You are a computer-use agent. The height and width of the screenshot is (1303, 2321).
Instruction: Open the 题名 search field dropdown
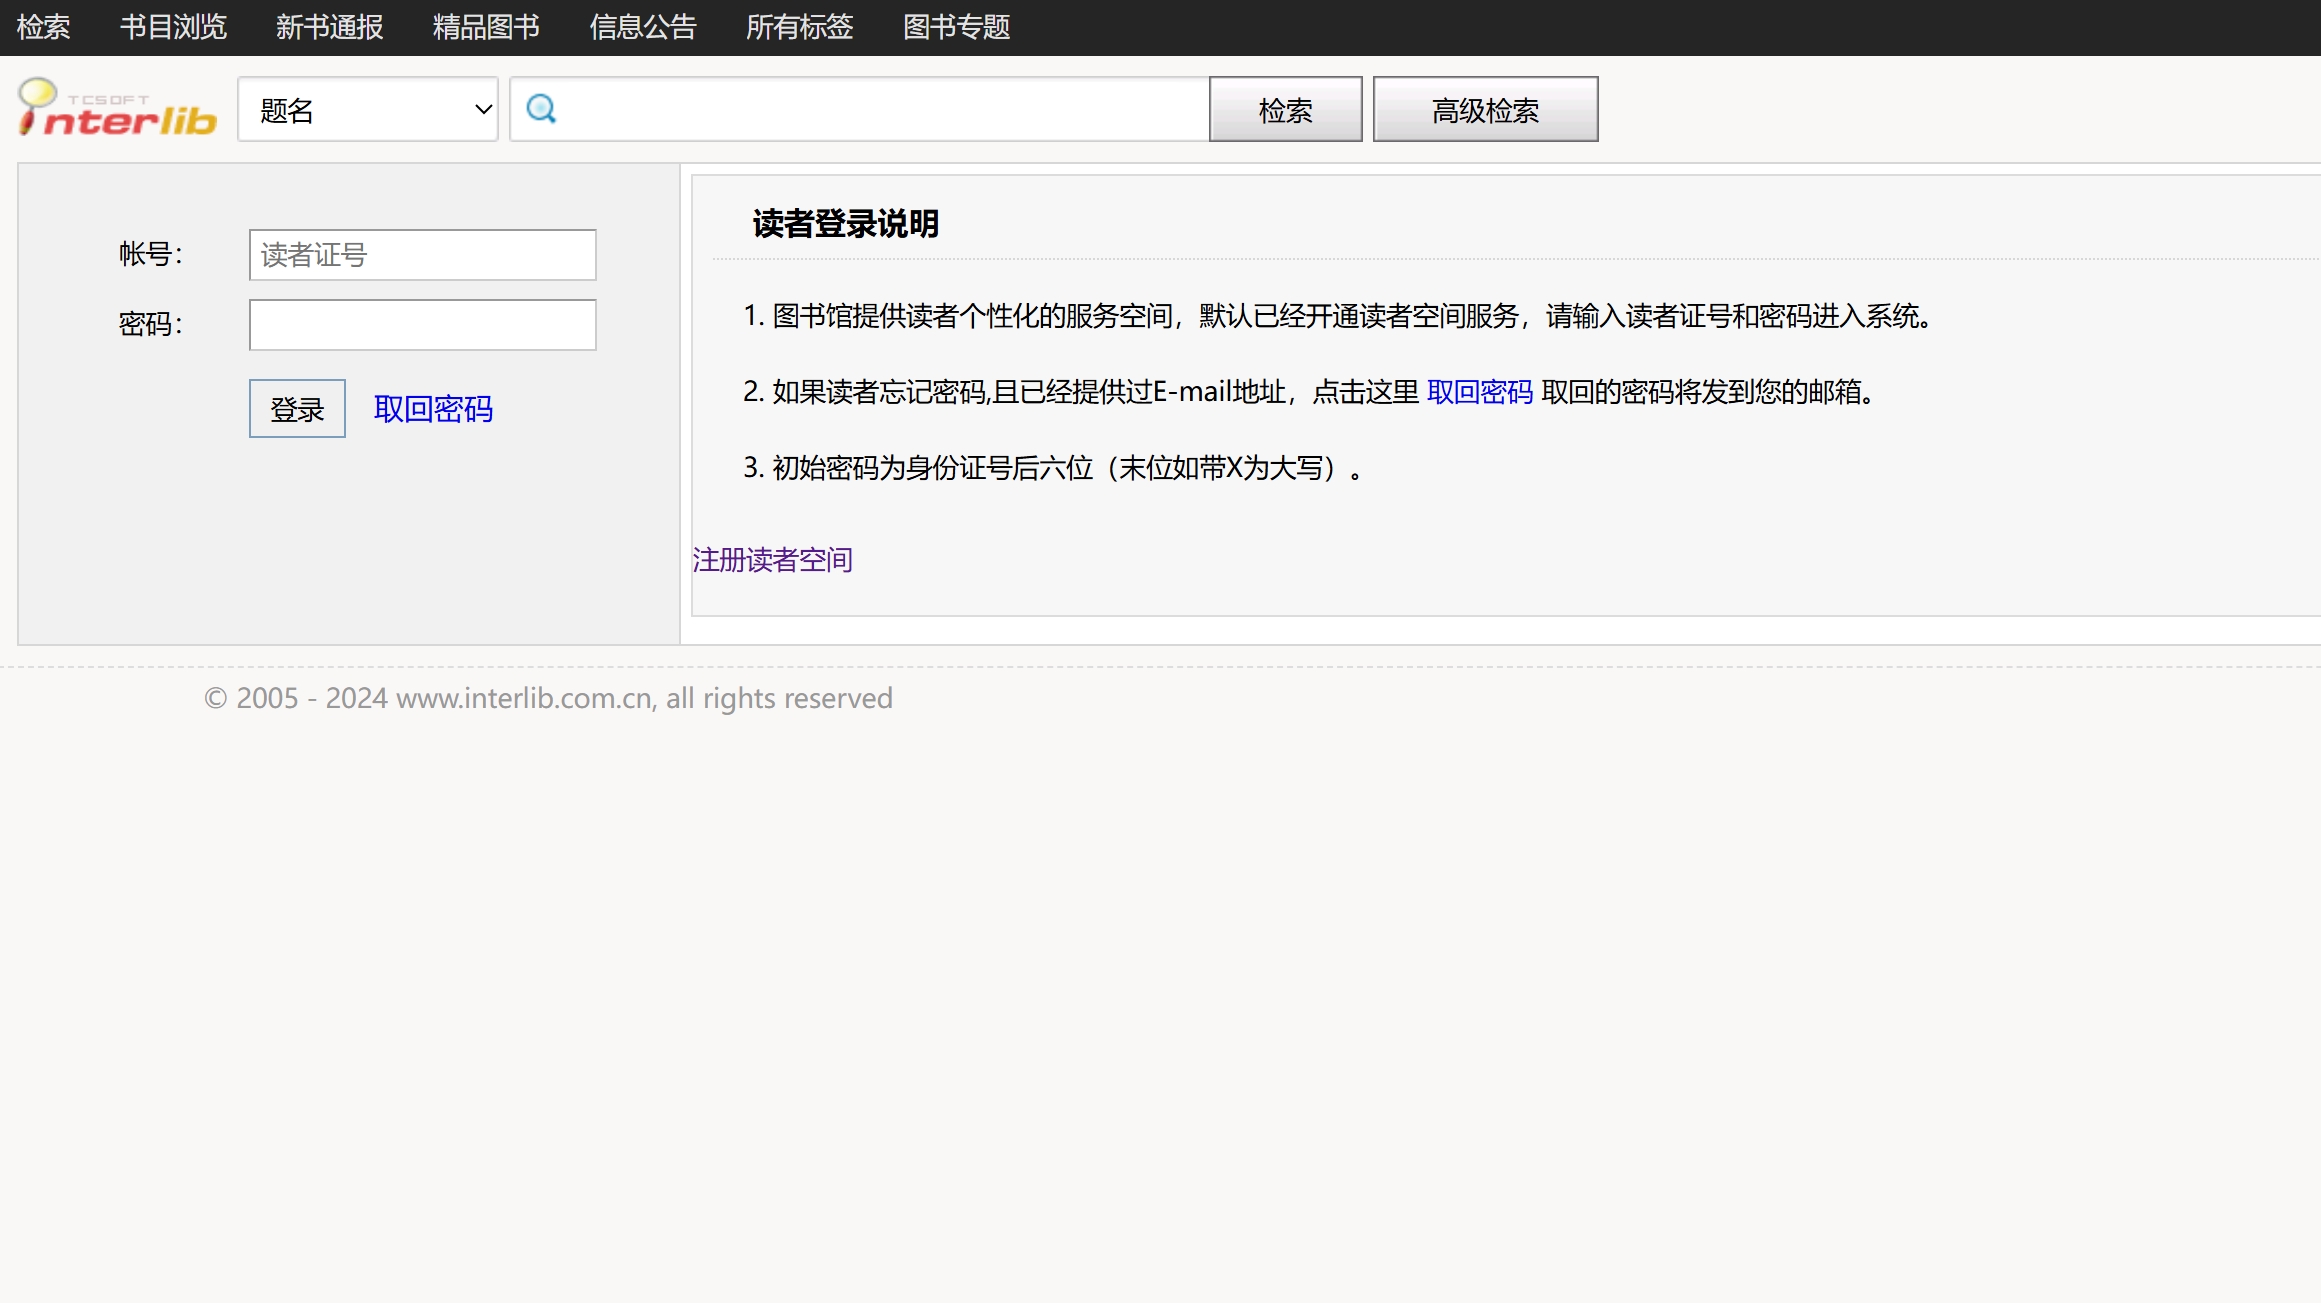367,109
